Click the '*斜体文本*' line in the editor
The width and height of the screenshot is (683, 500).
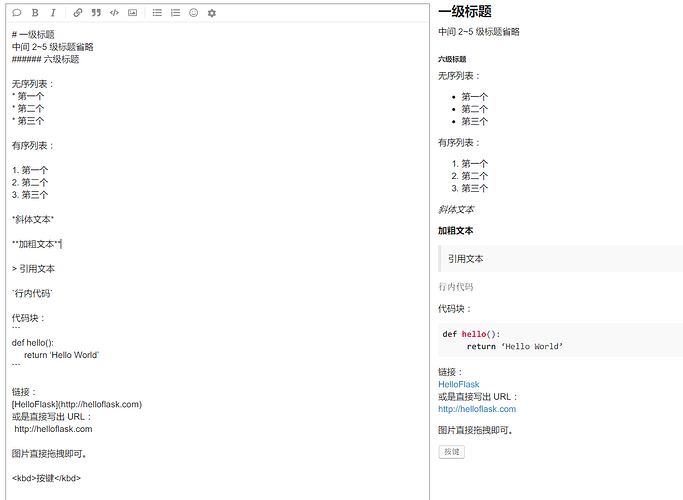(33, 220)
